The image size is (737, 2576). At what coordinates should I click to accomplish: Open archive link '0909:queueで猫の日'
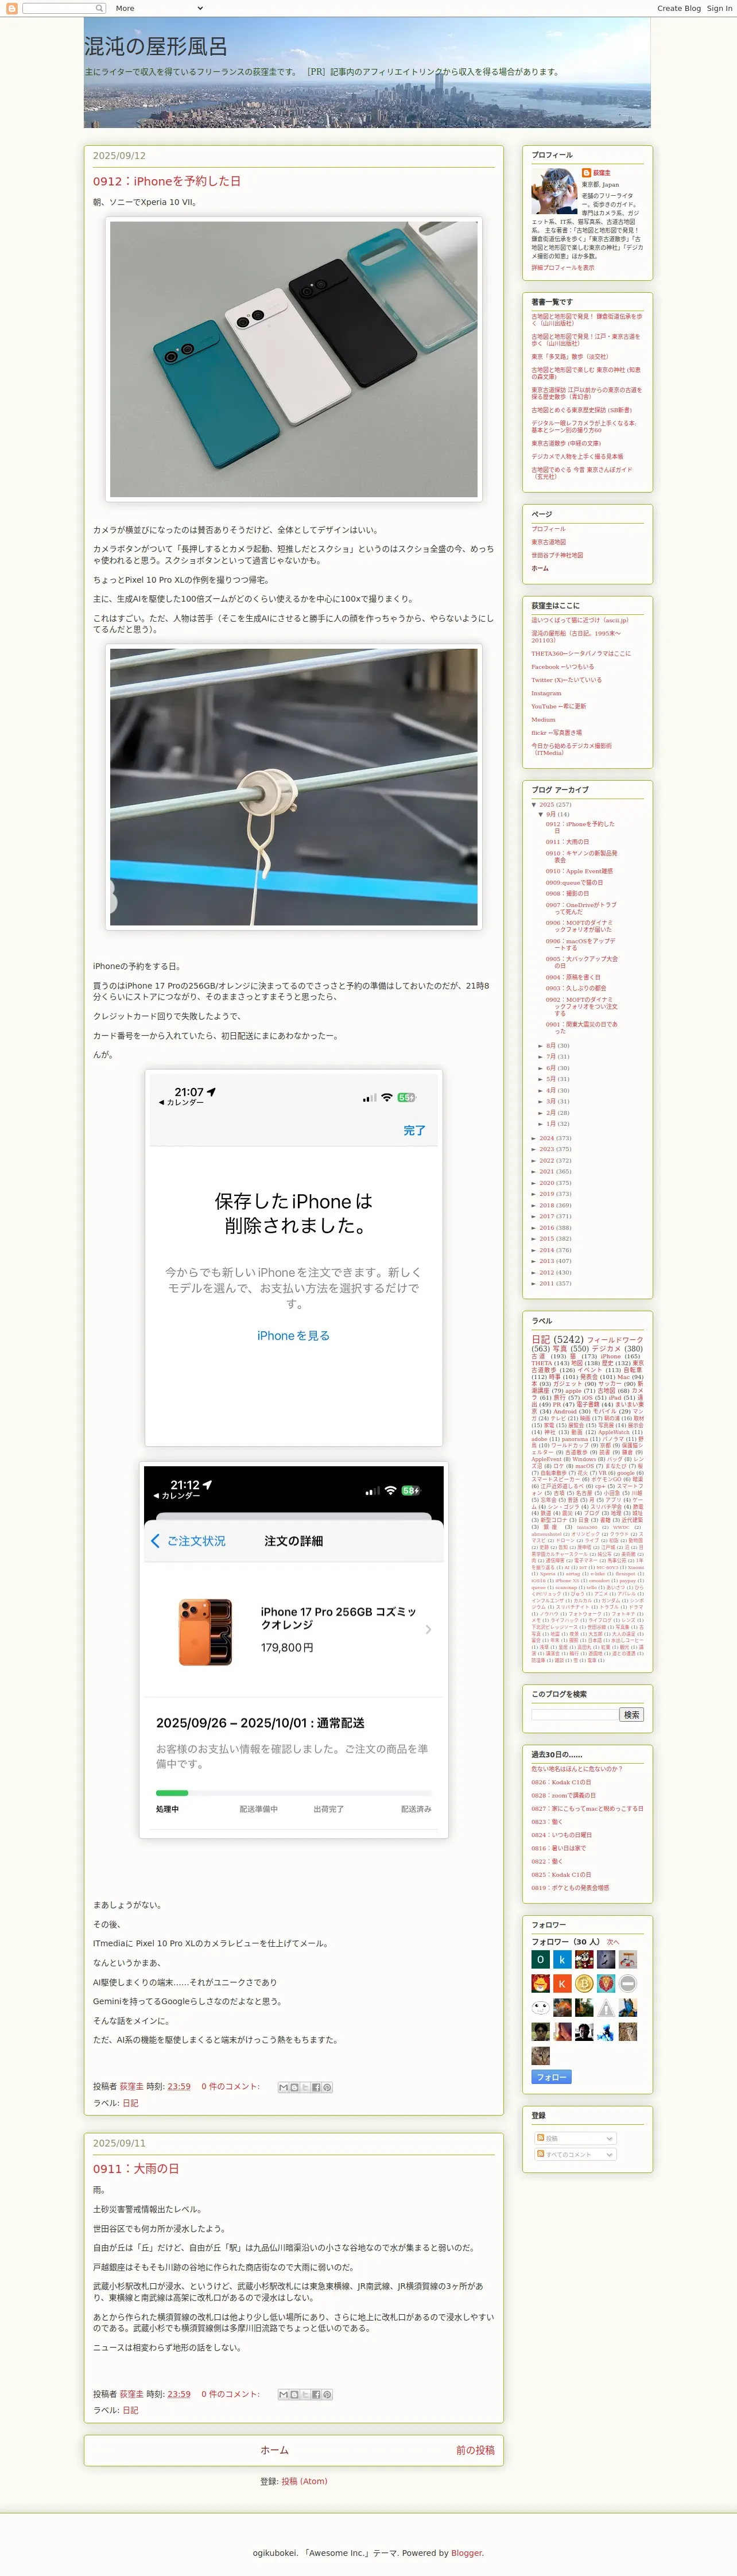click(x=574, y=883)
